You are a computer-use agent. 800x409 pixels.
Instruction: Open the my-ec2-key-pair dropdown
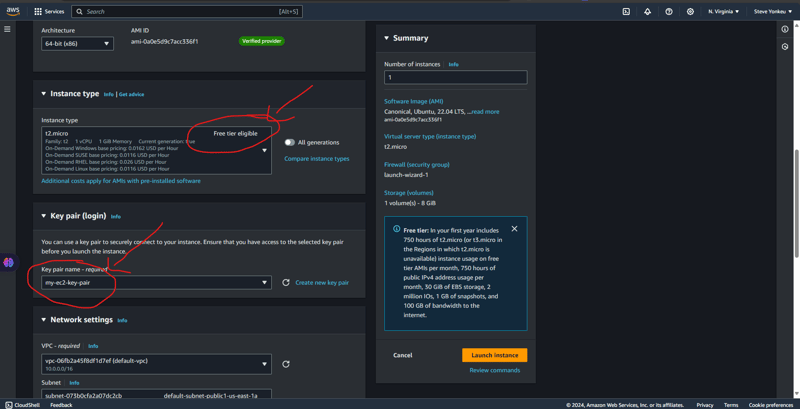156,283
